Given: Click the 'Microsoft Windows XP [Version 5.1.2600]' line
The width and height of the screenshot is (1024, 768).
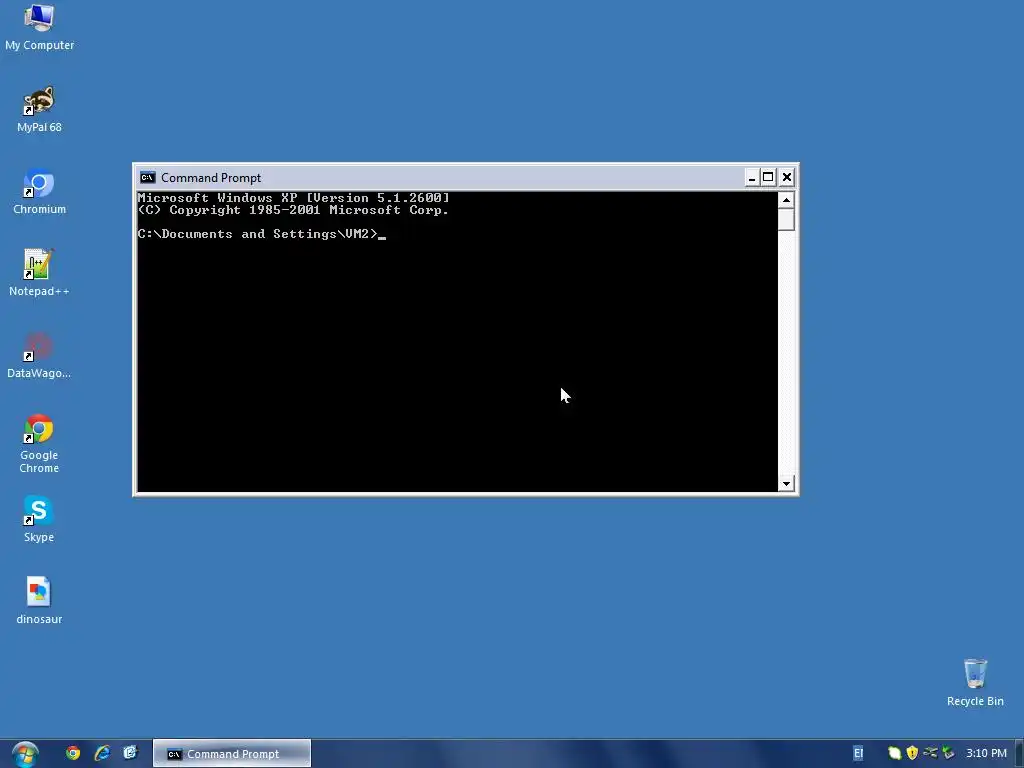Looking at the screenshot, I should pos(293,197).
